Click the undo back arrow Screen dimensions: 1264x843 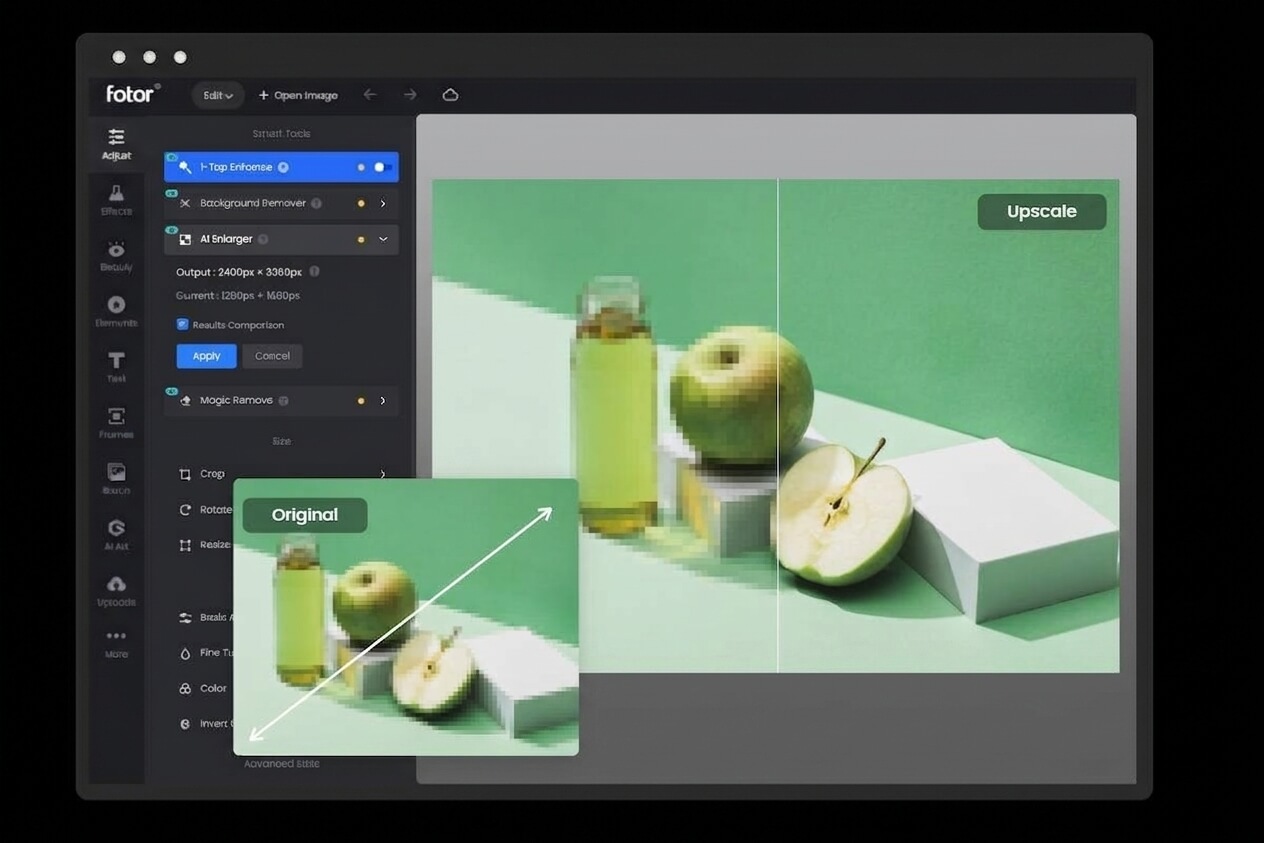pyautogui.click(x=370, y=94)
